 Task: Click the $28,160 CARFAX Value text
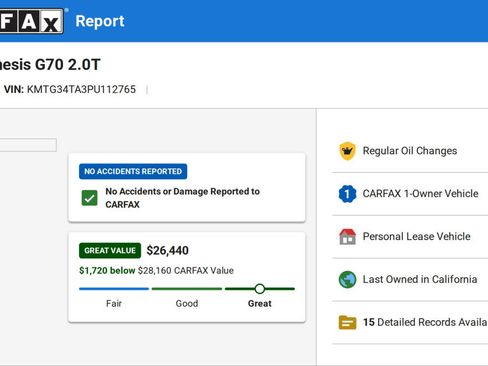pos(186,270)
